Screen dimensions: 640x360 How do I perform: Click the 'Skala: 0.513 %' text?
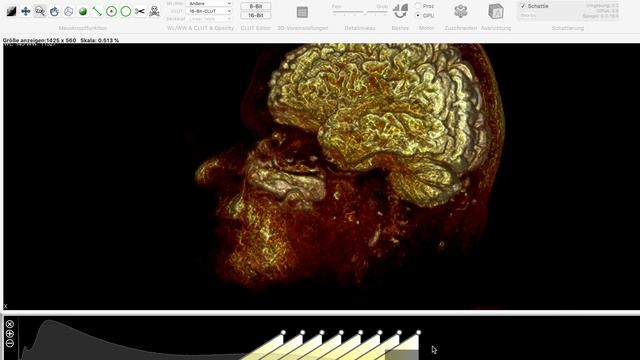click(100, 40)
